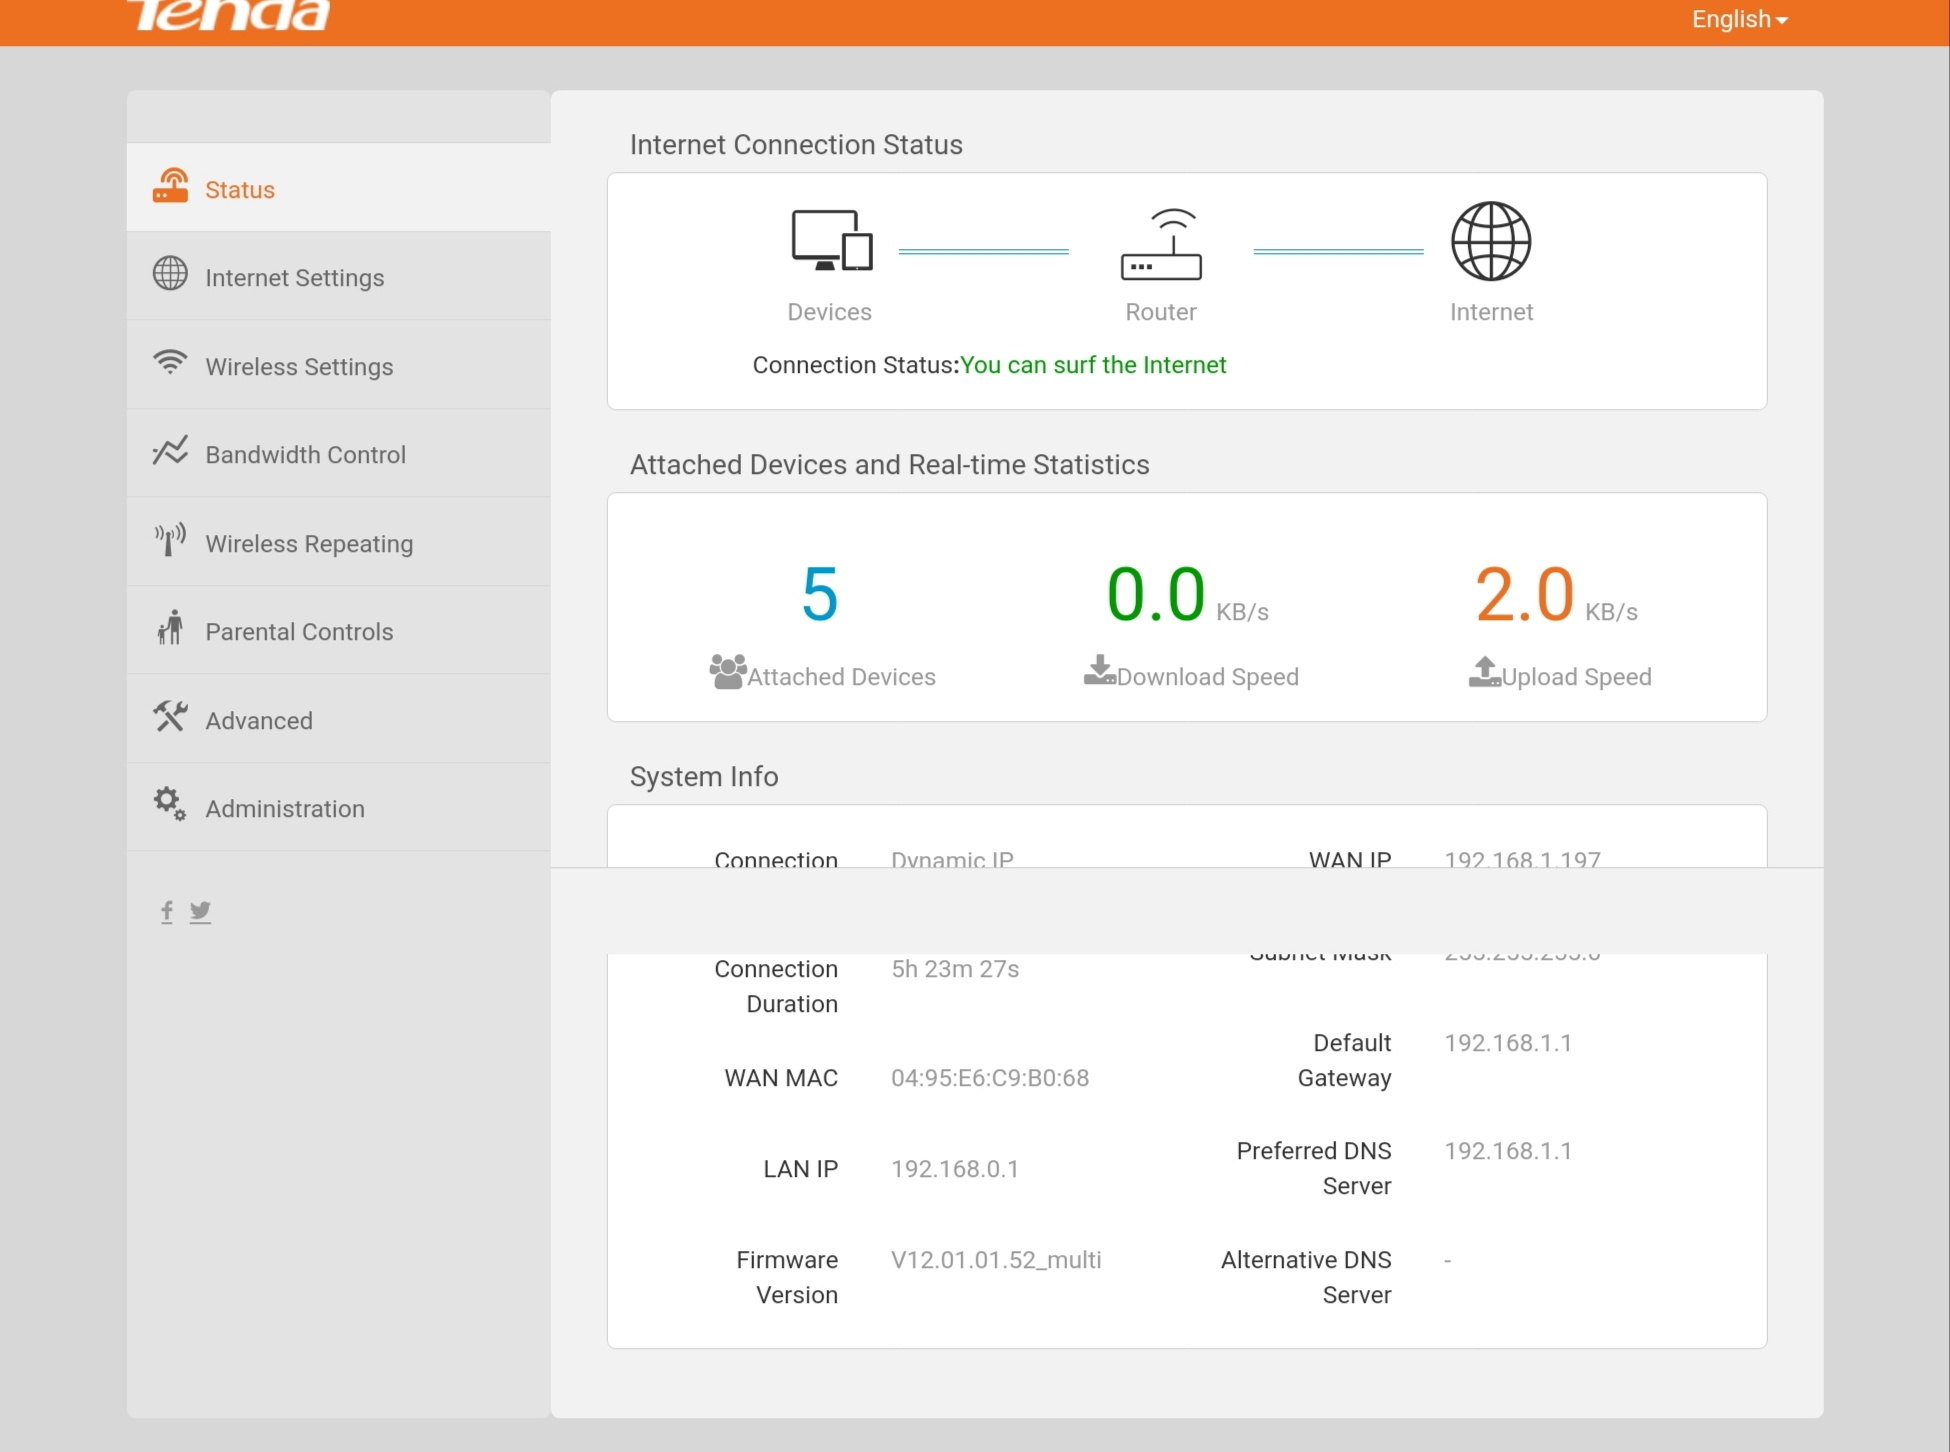Open the Wireless Settings menu
1950x1452 pixels.
[x=299, y=367]
